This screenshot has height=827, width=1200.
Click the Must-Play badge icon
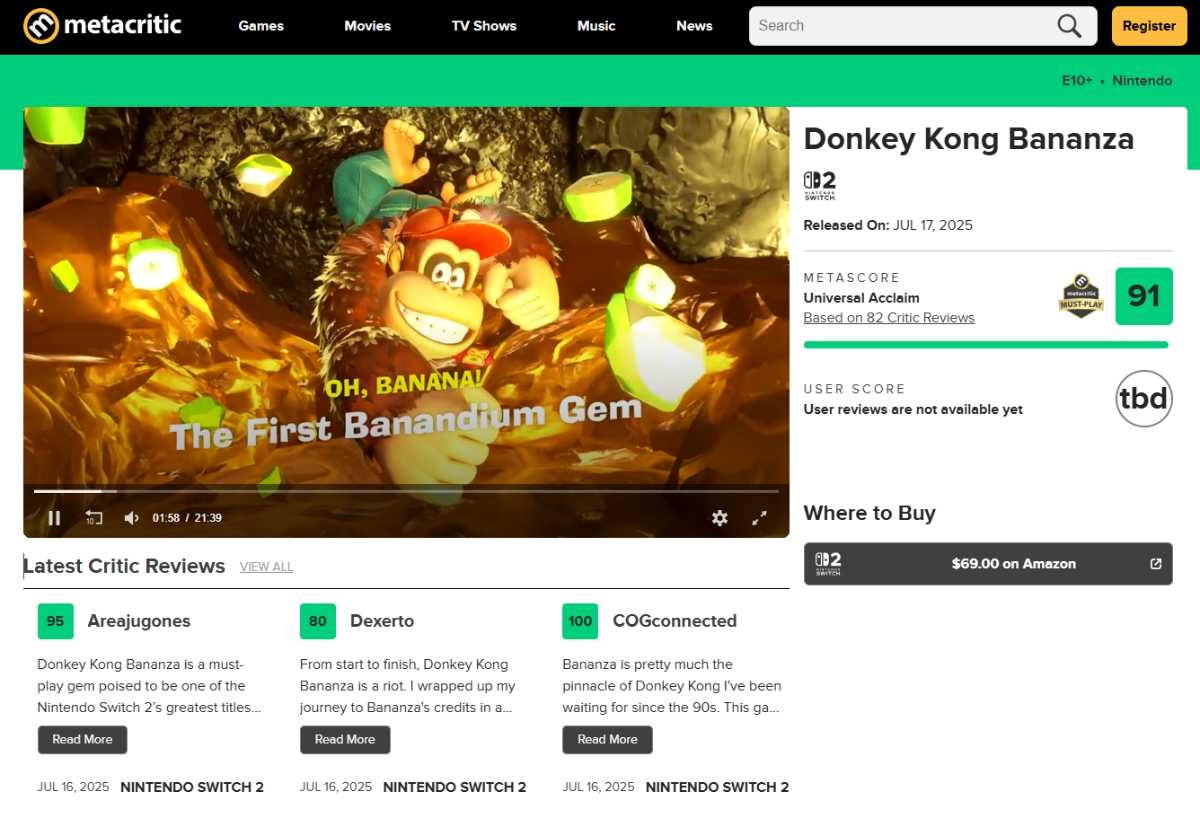pyautogui.click(x=1081, y=297)
